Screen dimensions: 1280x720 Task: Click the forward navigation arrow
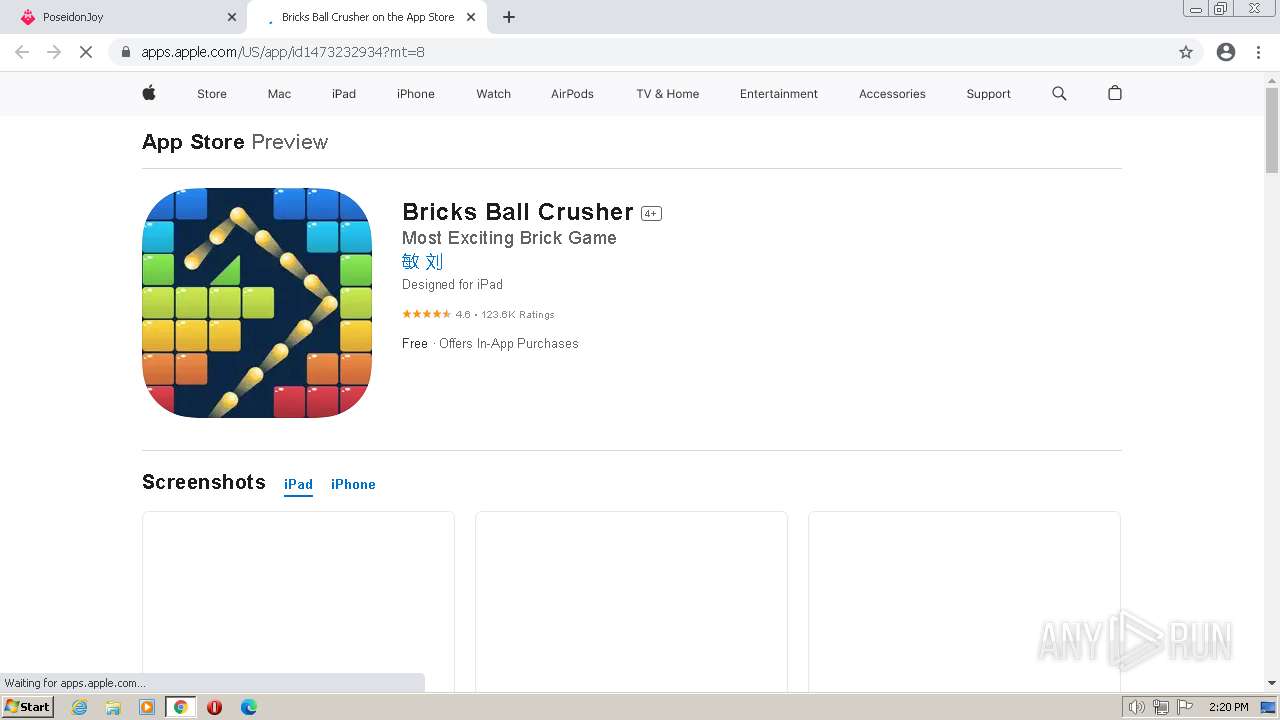pos(54,52)
